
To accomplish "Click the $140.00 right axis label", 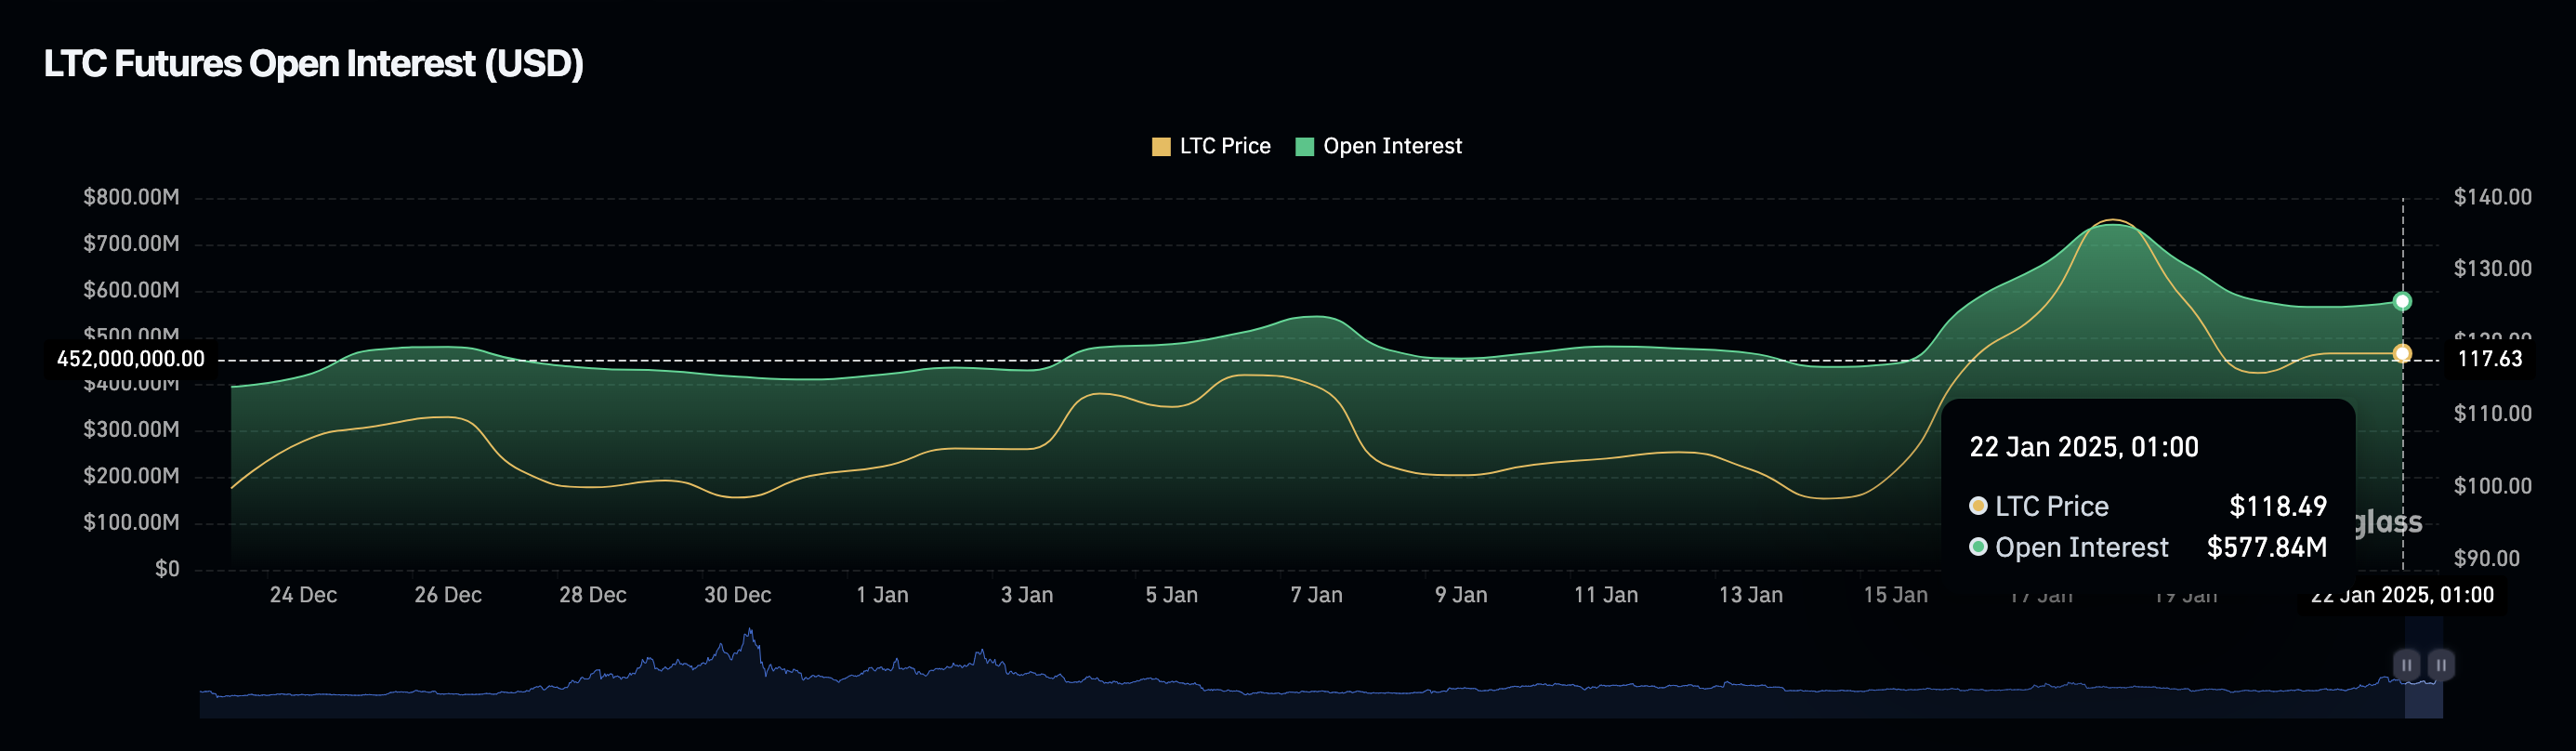I will click(x=2493, y=197).
